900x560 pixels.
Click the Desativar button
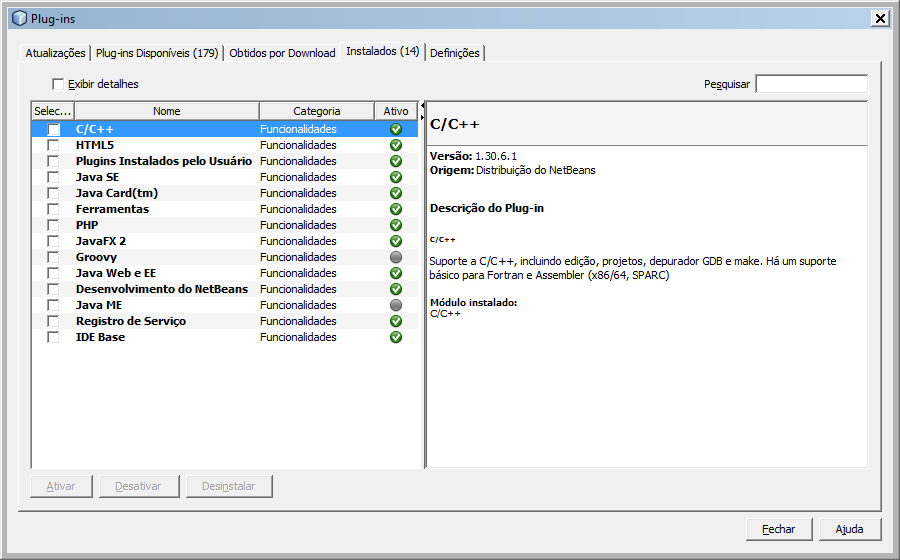[x=138, y=486]
